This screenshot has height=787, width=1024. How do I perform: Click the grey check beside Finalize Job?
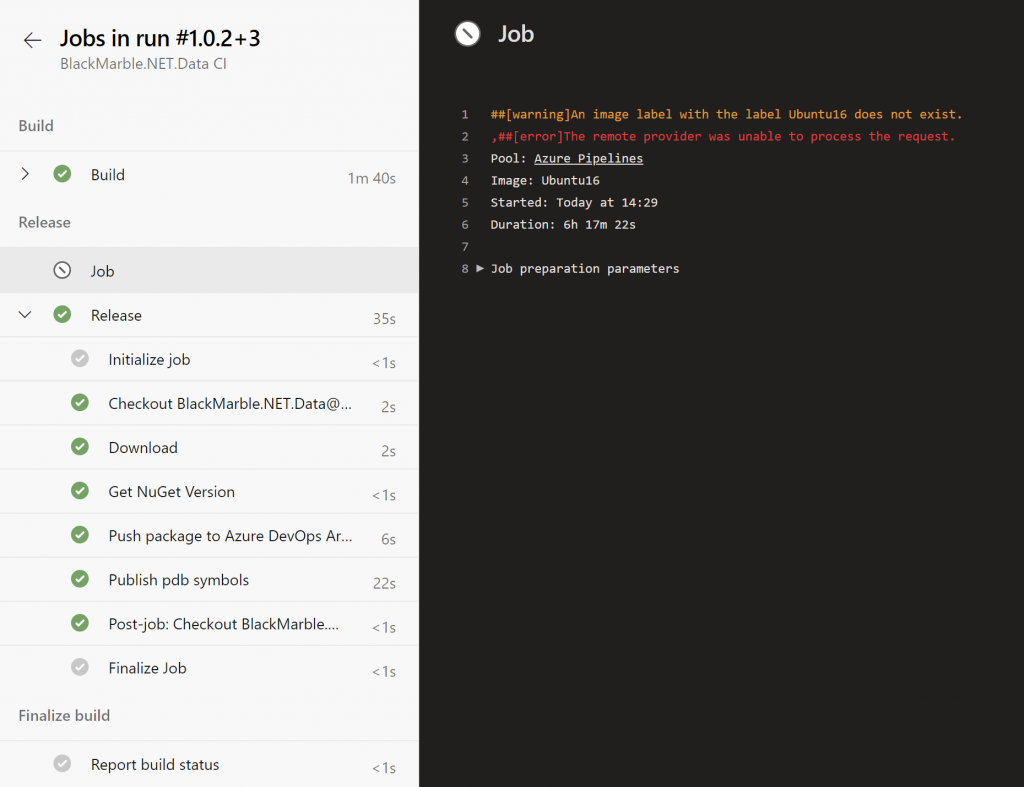click(80, 667)
